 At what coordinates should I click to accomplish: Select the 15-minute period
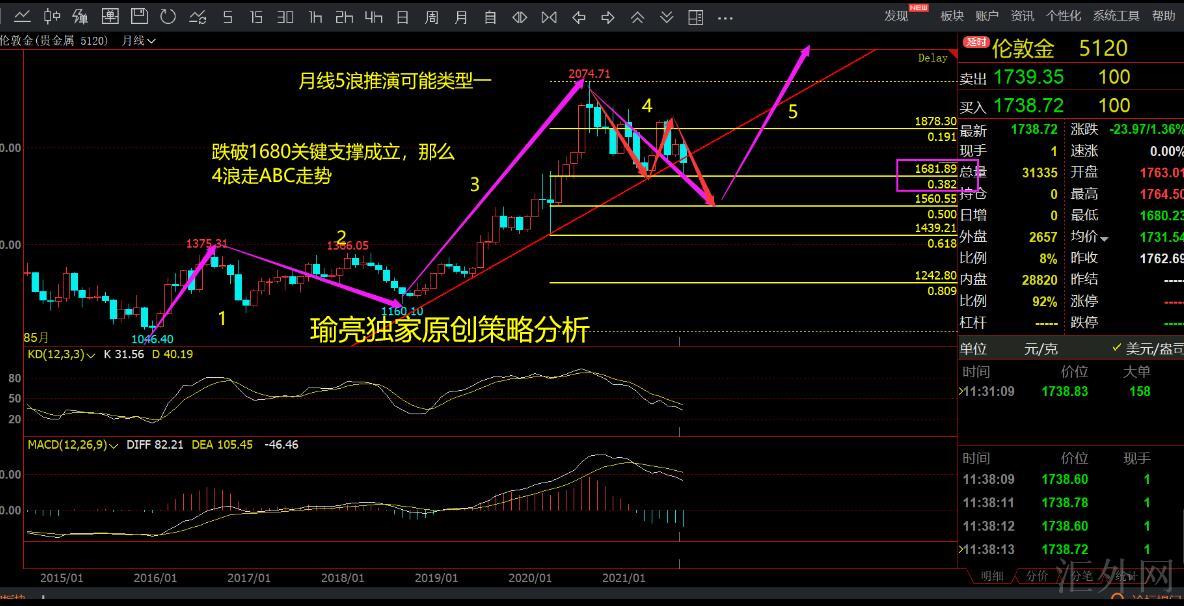[256, 16]
